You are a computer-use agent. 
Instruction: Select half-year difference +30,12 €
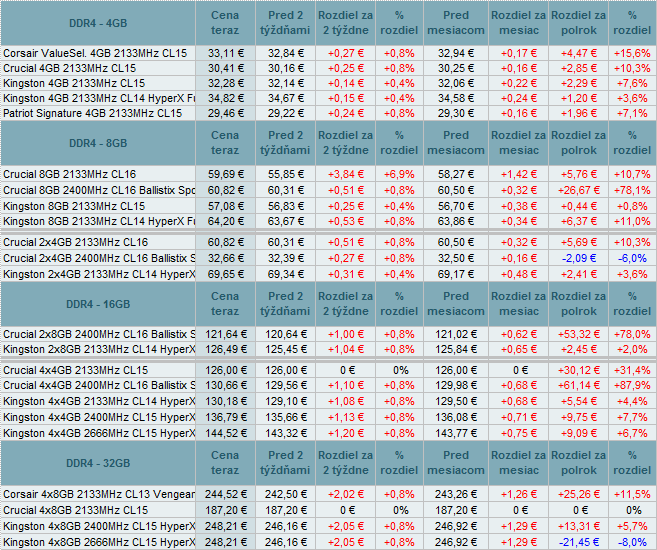(x=579, y=370)
